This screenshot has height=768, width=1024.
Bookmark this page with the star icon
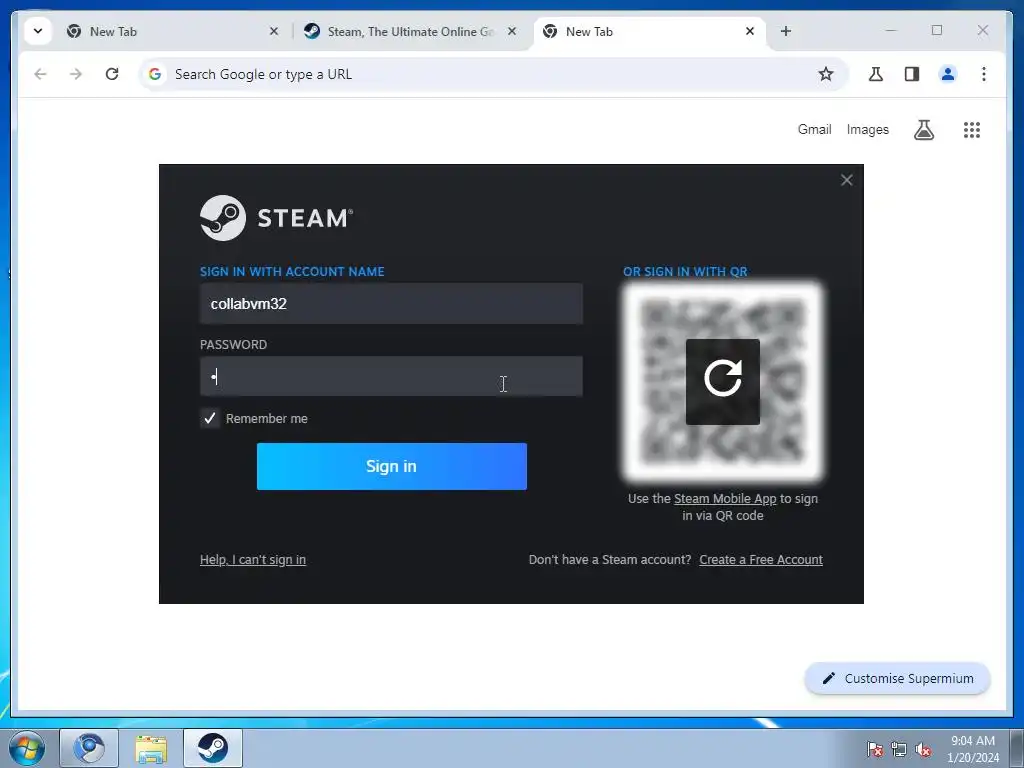click(825, 74)
